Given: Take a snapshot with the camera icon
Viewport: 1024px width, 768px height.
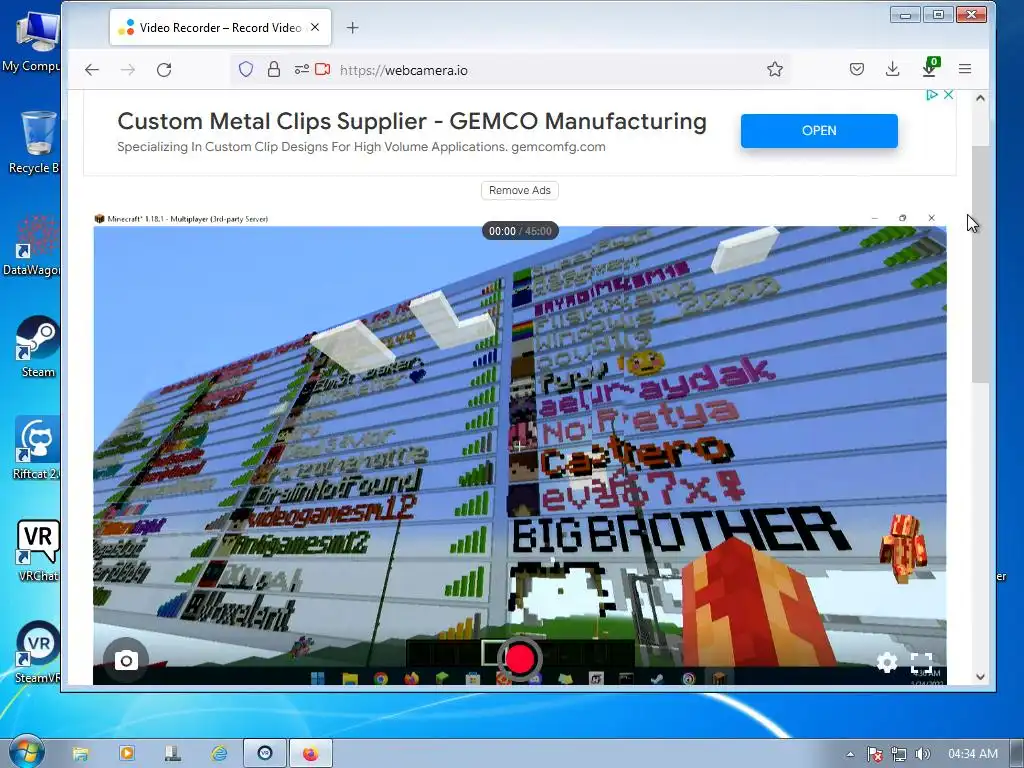Looking at the screenshot, I should coord(126,660).
